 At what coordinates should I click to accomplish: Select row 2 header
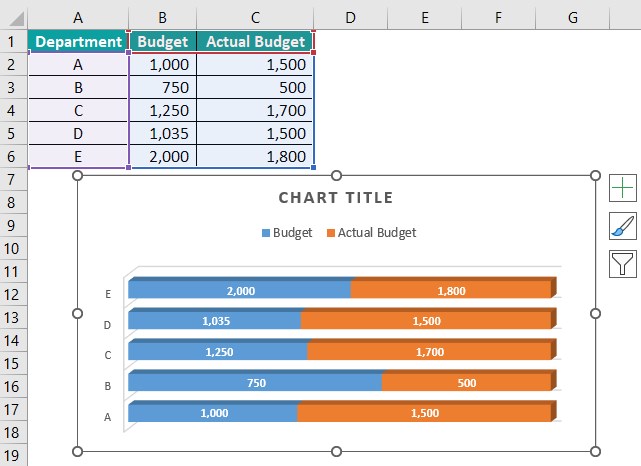click(13, 64)
